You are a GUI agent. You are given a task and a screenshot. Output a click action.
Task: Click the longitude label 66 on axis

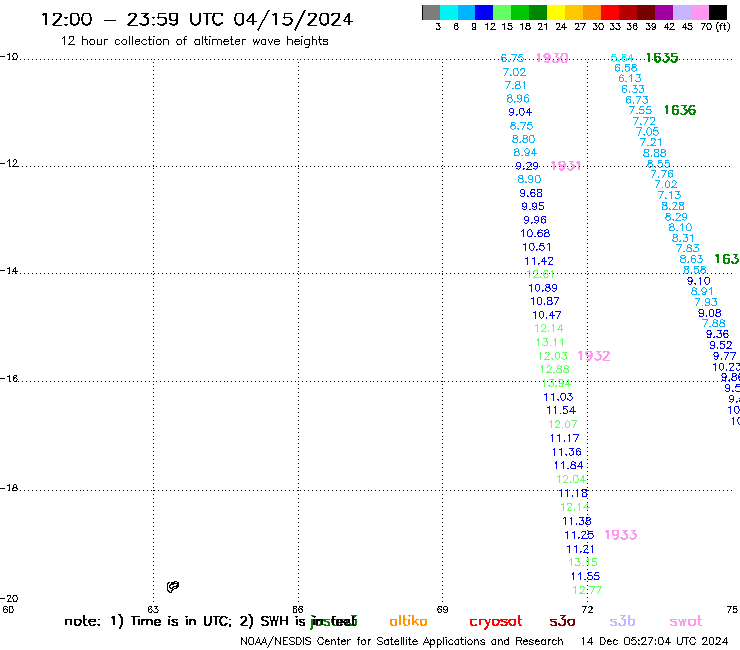pyautogui.click(x=298, y=609)
